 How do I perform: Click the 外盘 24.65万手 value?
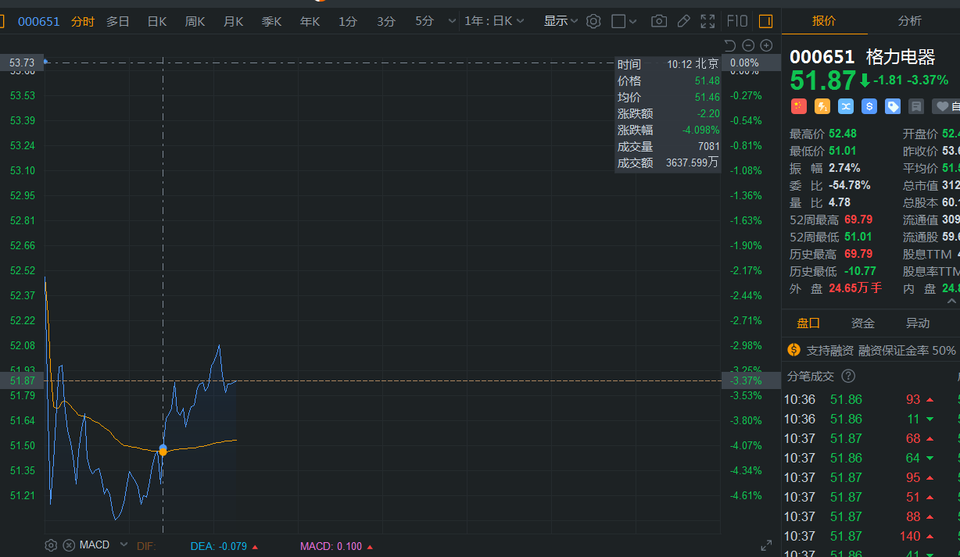pos(855,288)
